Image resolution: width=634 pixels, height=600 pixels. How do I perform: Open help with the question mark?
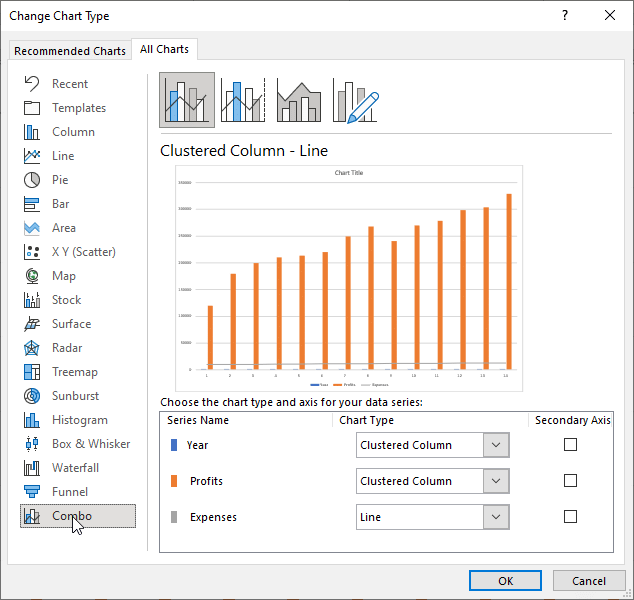pos(565,15)
